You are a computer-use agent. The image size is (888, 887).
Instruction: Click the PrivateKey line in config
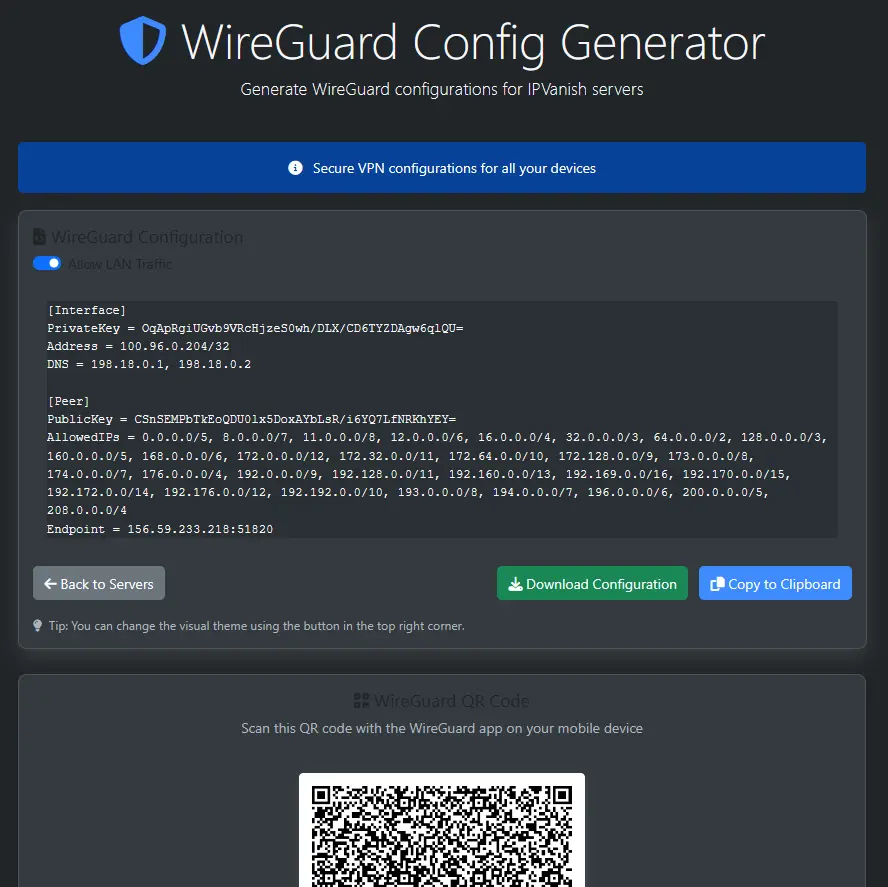click(255, 328)
